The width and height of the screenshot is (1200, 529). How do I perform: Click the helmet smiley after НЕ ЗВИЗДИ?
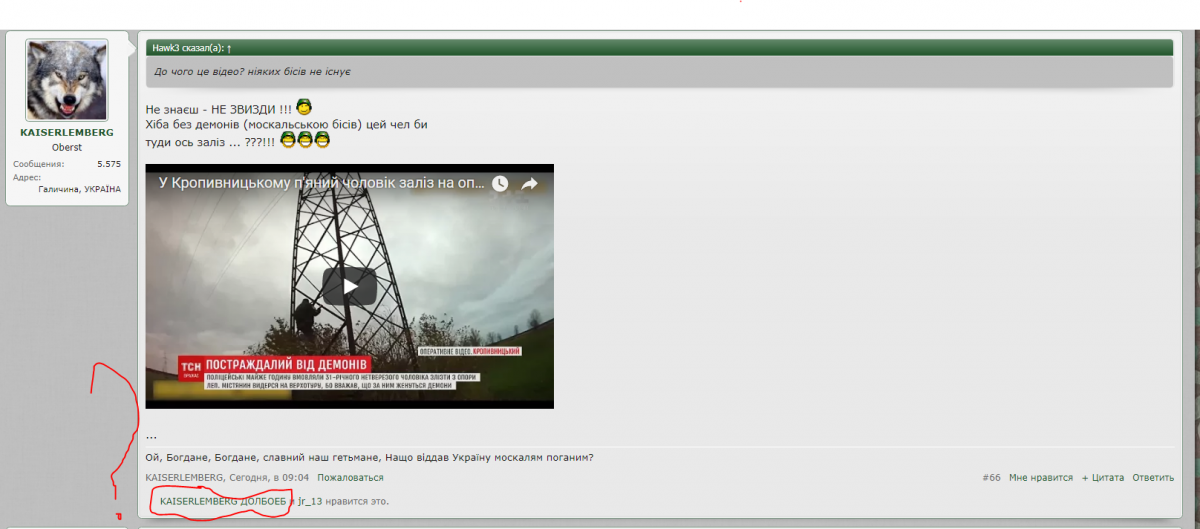tap(305, 106)
